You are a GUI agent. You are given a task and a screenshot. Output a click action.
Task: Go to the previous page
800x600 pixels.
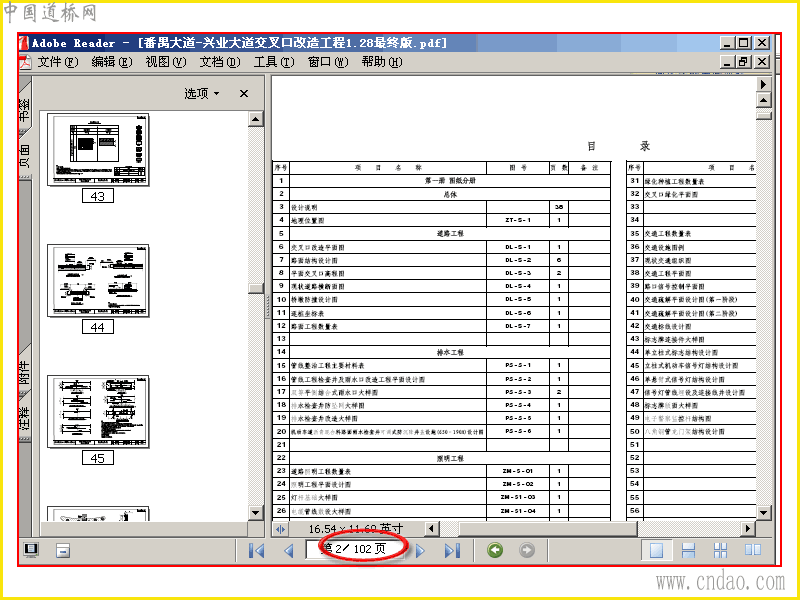289,551
